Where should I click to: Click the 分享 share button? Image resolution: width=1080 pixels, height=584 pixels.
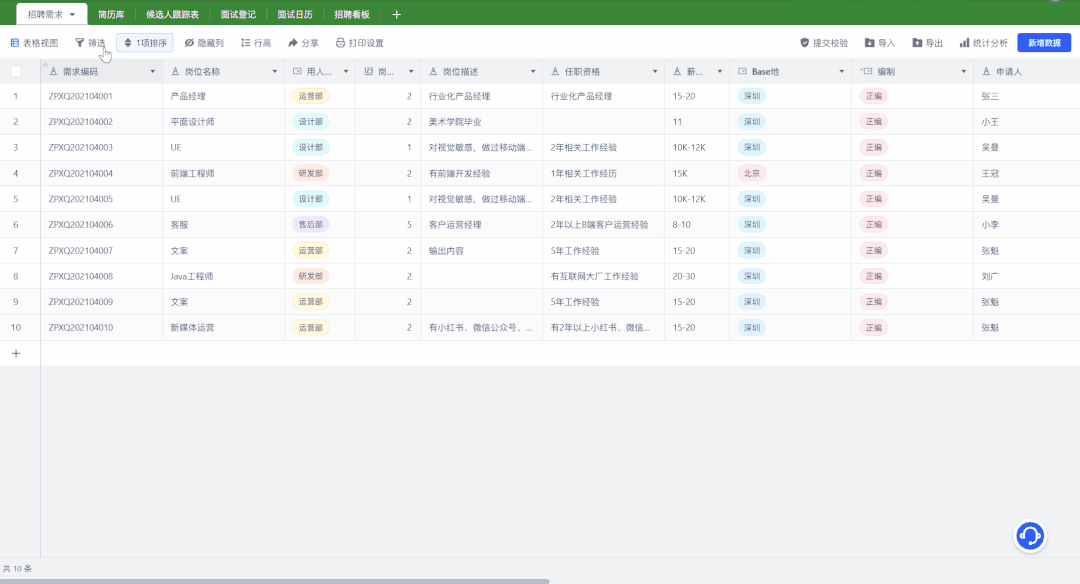click(303, 43)
